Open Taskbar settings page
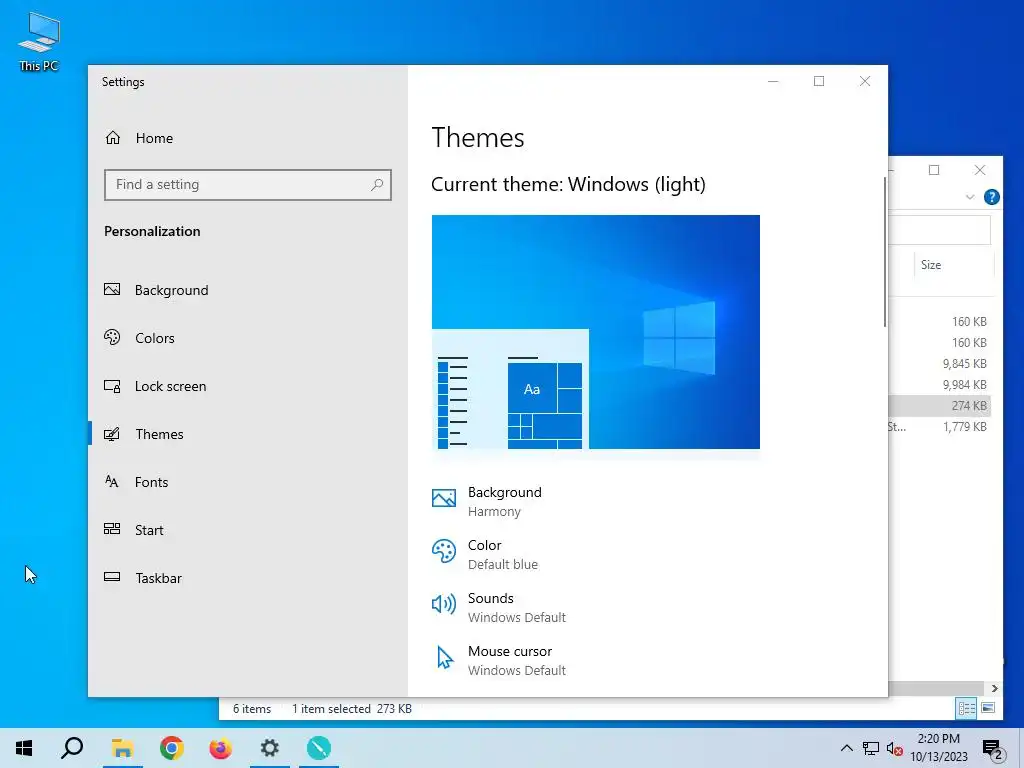 (142, 578)
